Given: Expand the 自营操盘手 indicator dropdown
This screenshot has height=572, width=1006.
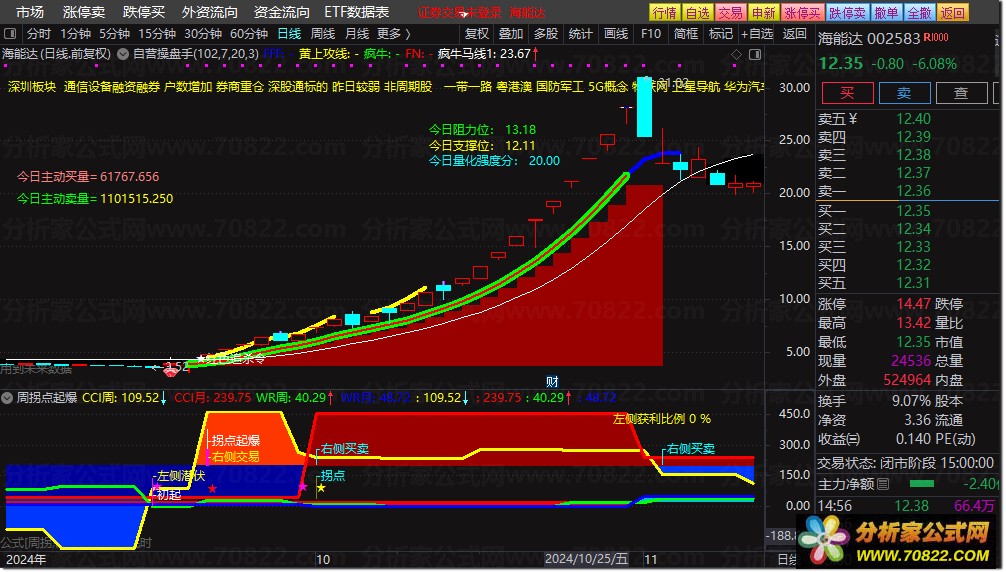Looking at the screenshot, I should 123,55.
